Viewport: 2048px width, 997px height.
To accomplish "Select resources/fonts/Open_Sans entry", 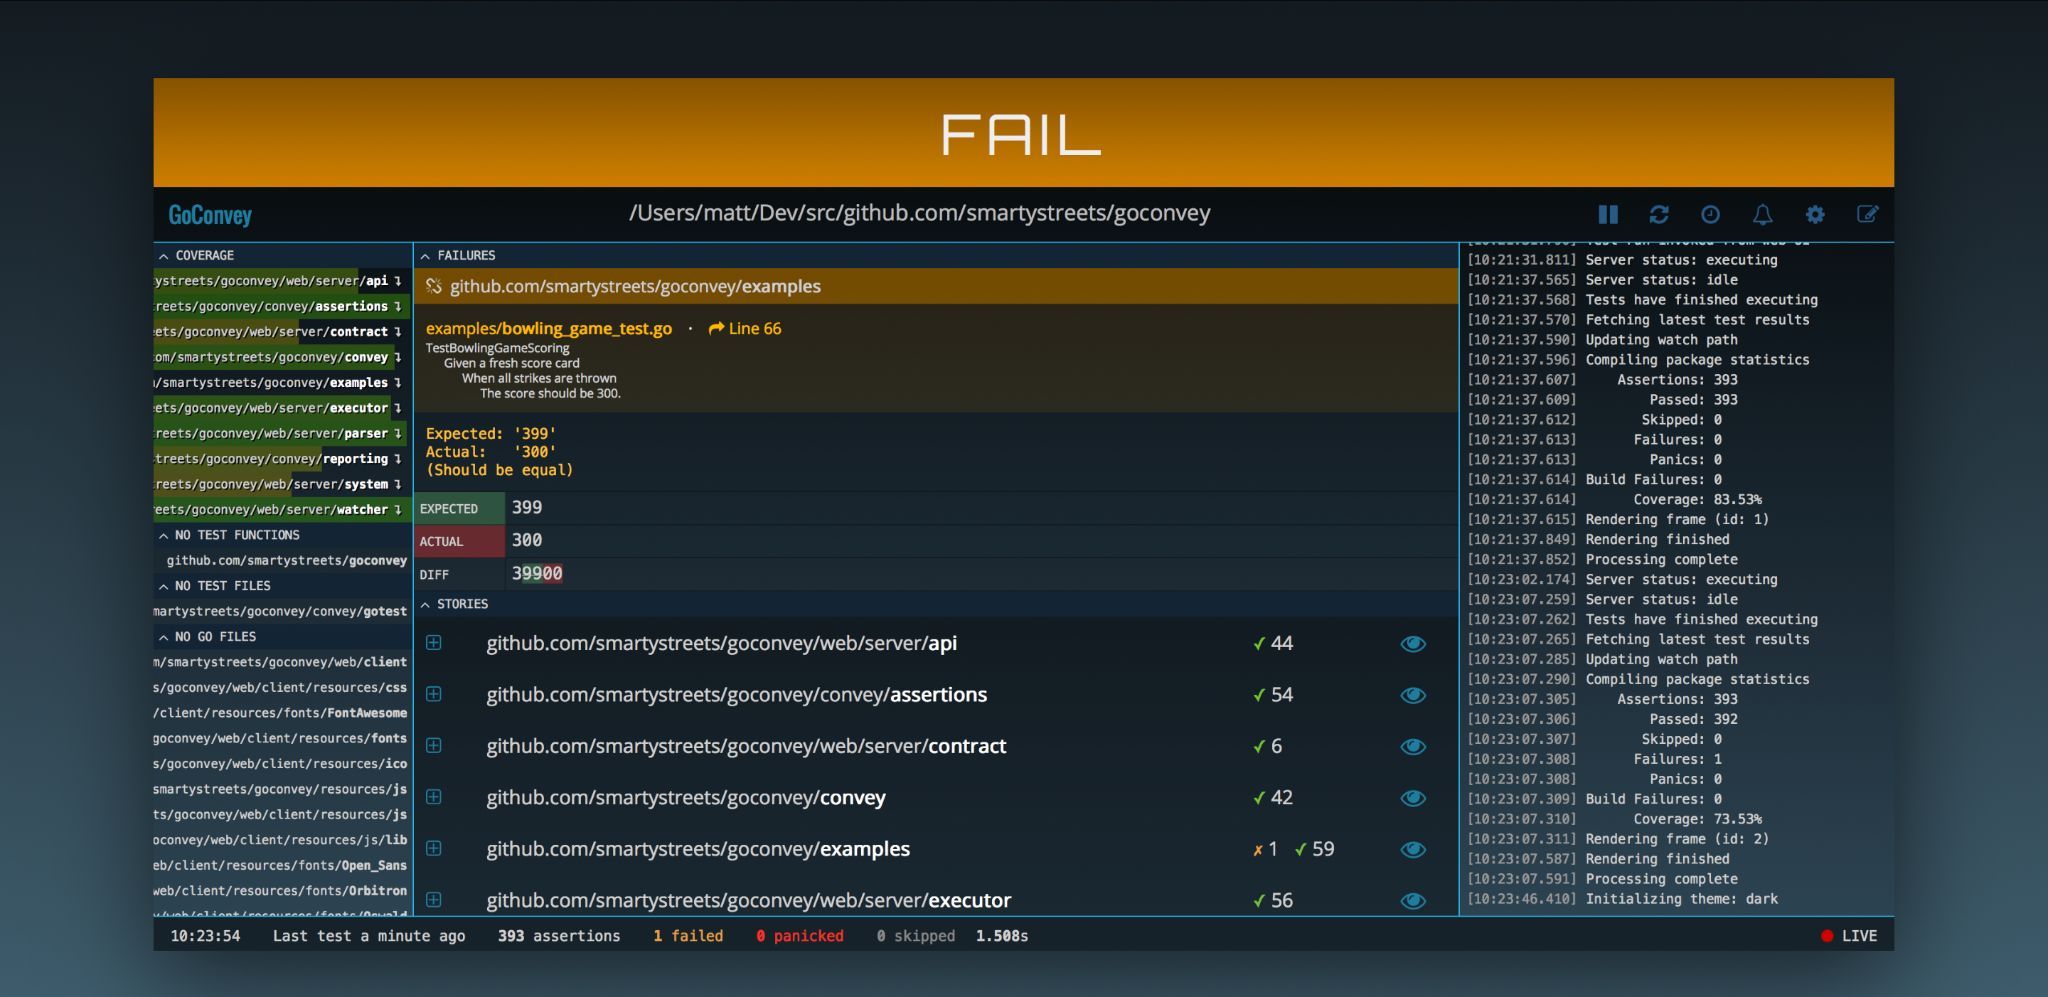I will pyautogui.click(x=280, y=866).
